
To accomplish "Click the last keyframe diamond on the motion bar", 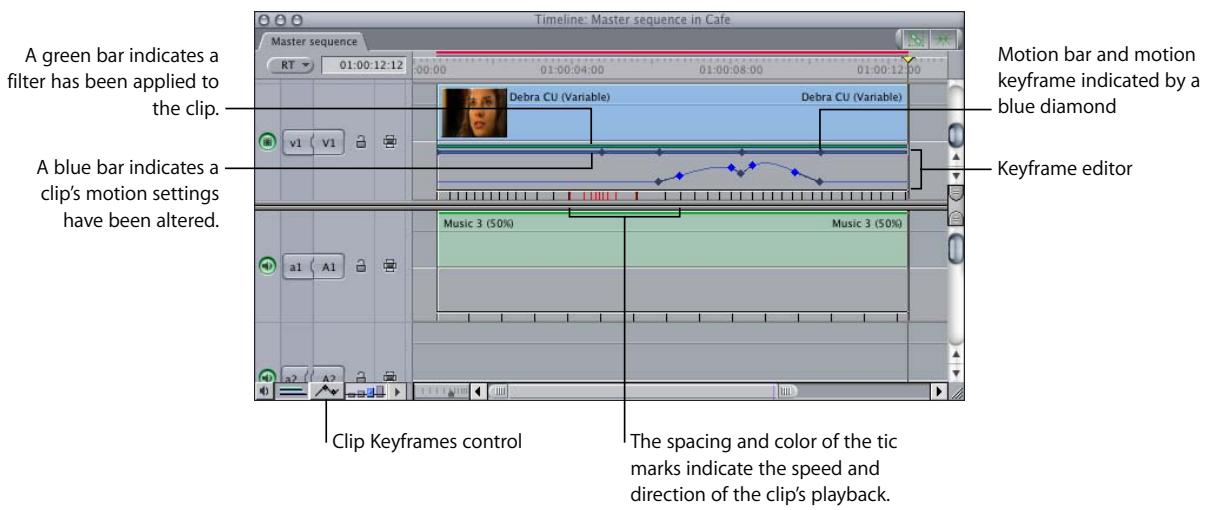I will (x=820, y=152).
